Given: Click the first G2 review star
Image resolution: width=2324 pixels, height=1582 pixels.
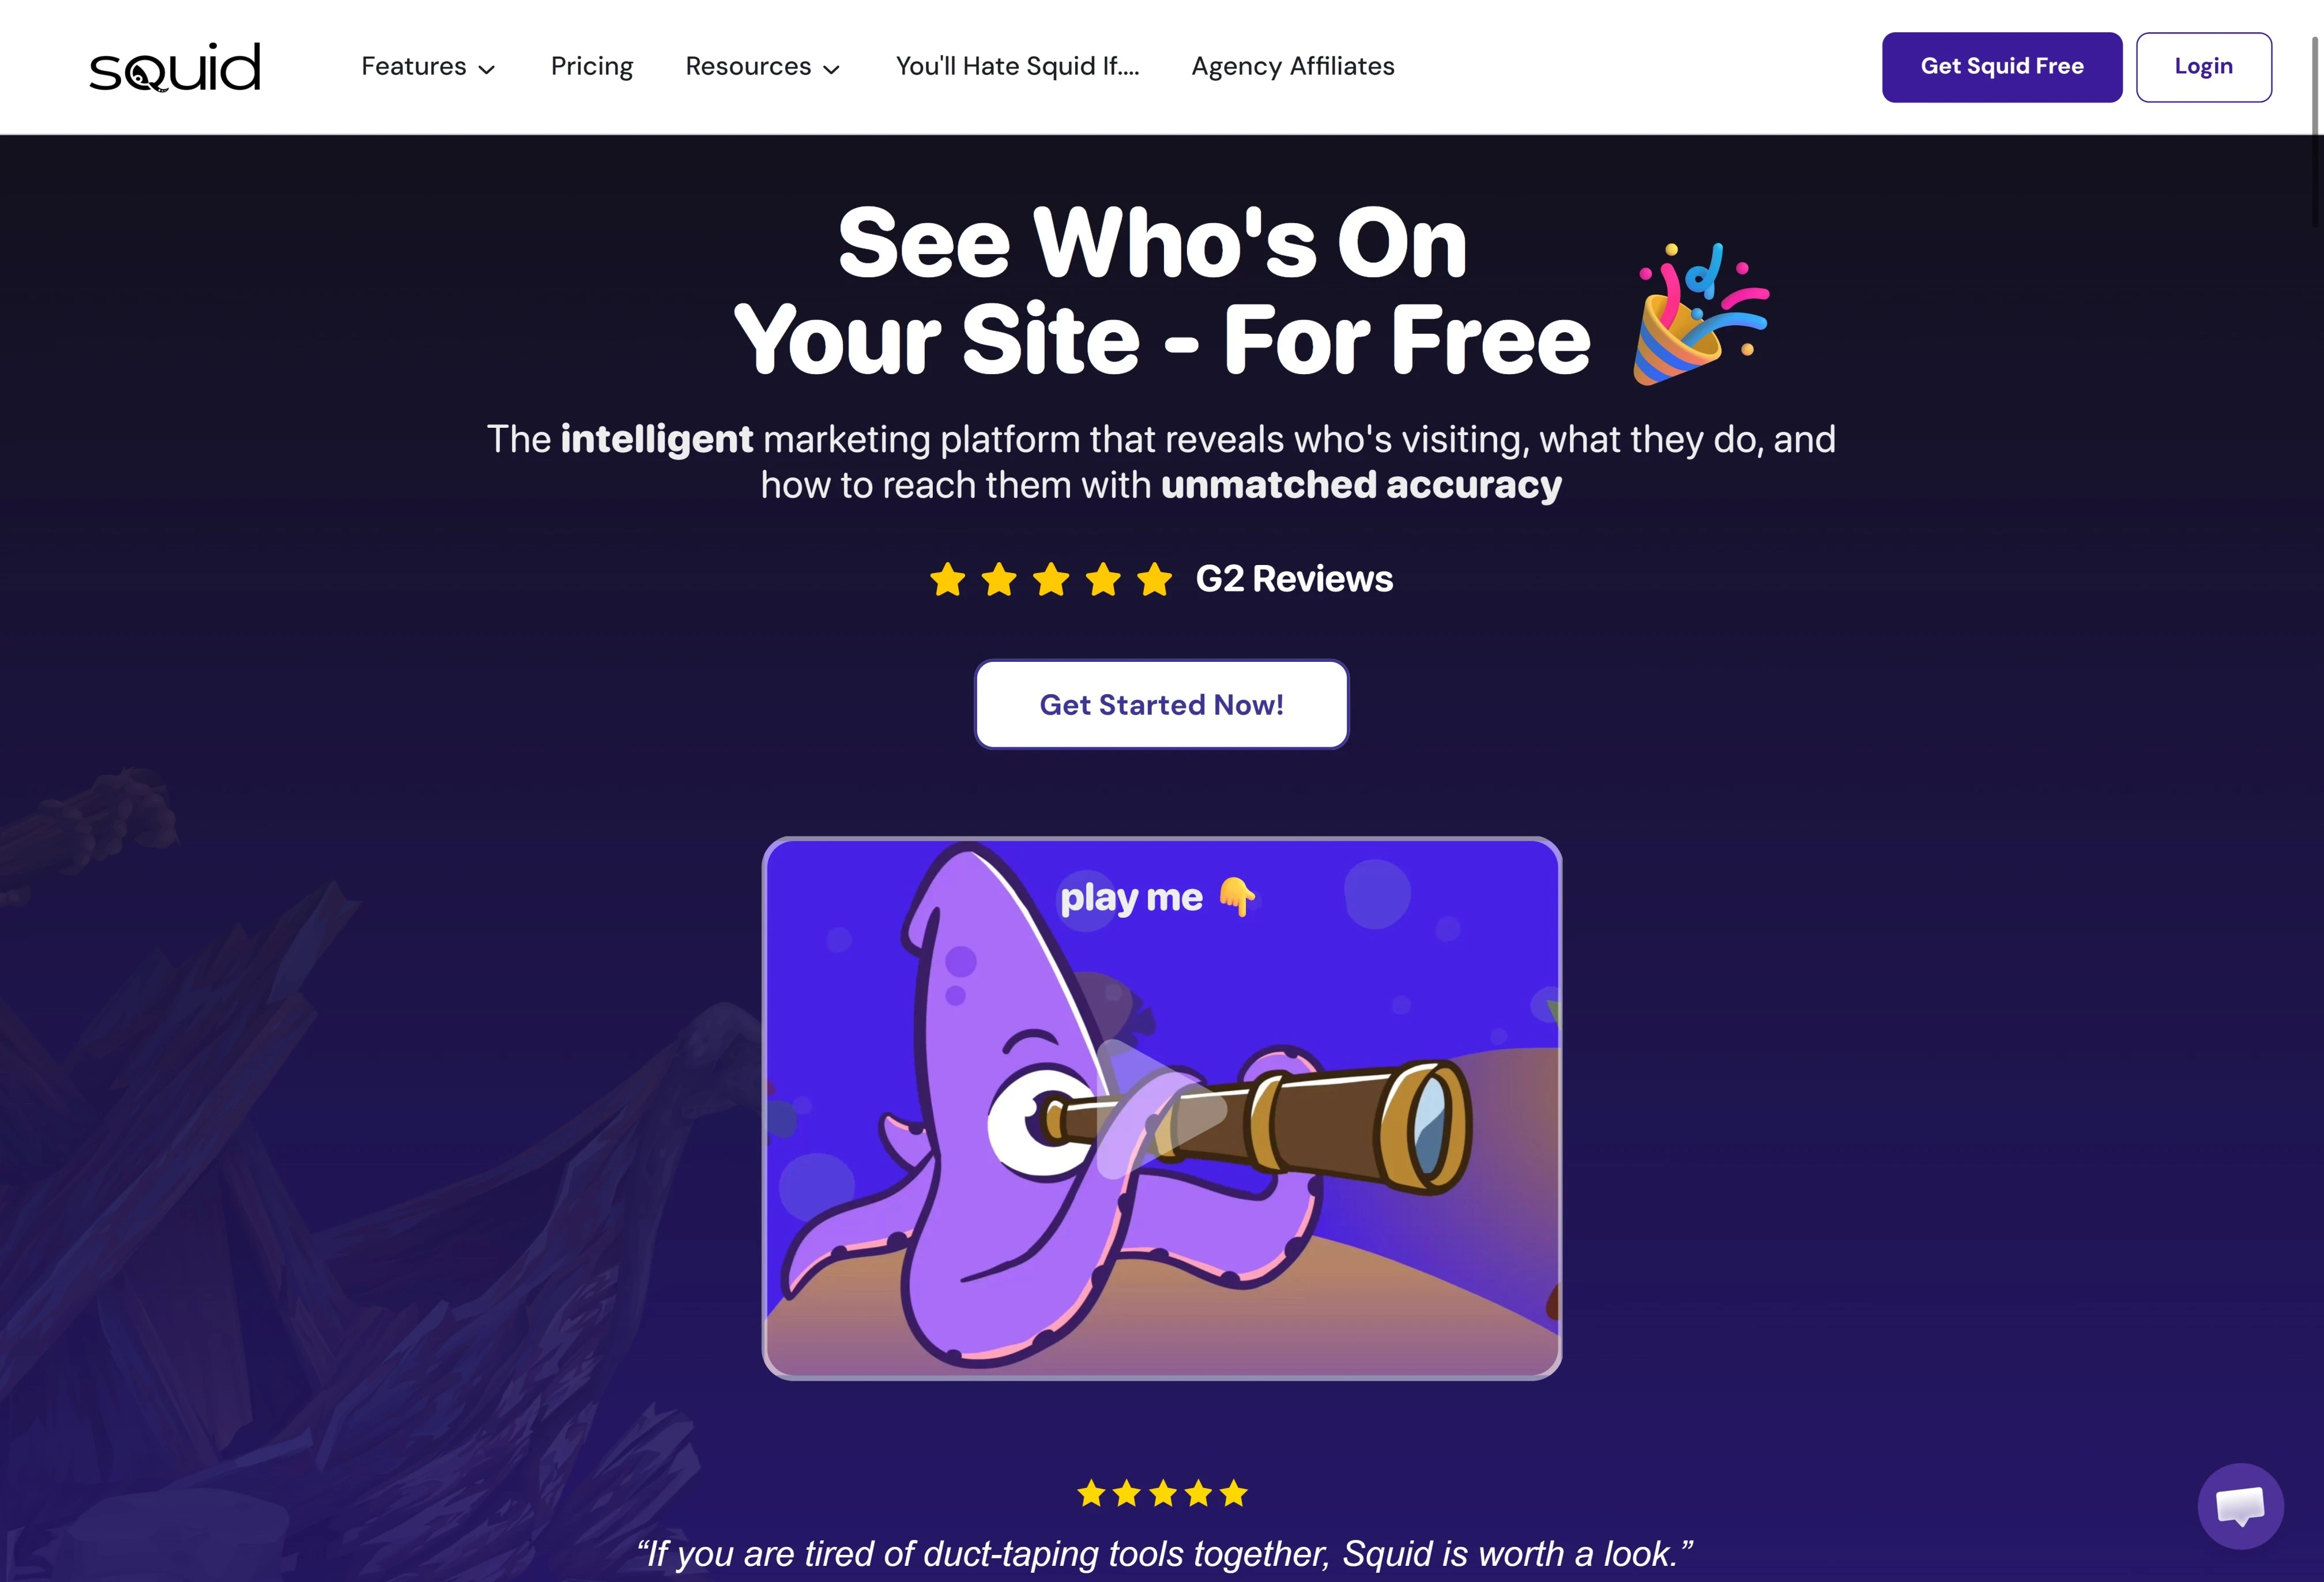Looking at the screenshot, I should [947, 579].
